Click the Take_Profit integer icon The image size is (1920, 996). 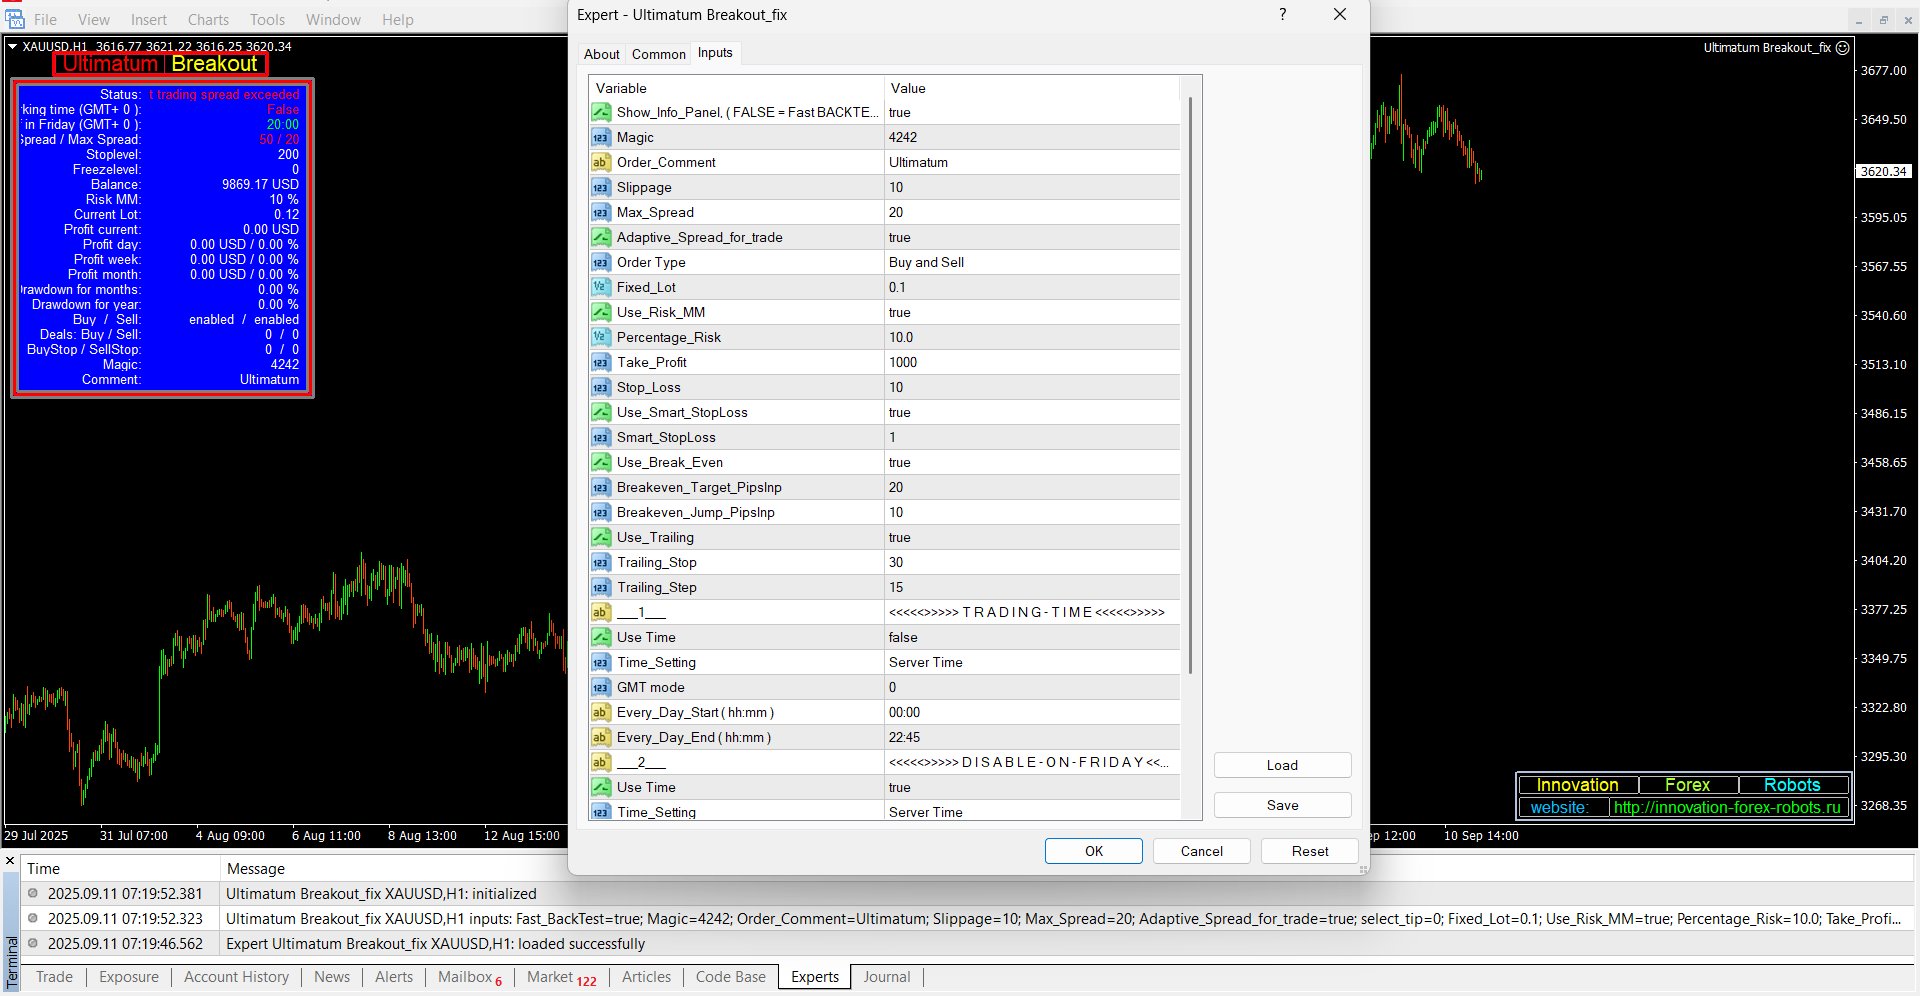coord(600,362)
